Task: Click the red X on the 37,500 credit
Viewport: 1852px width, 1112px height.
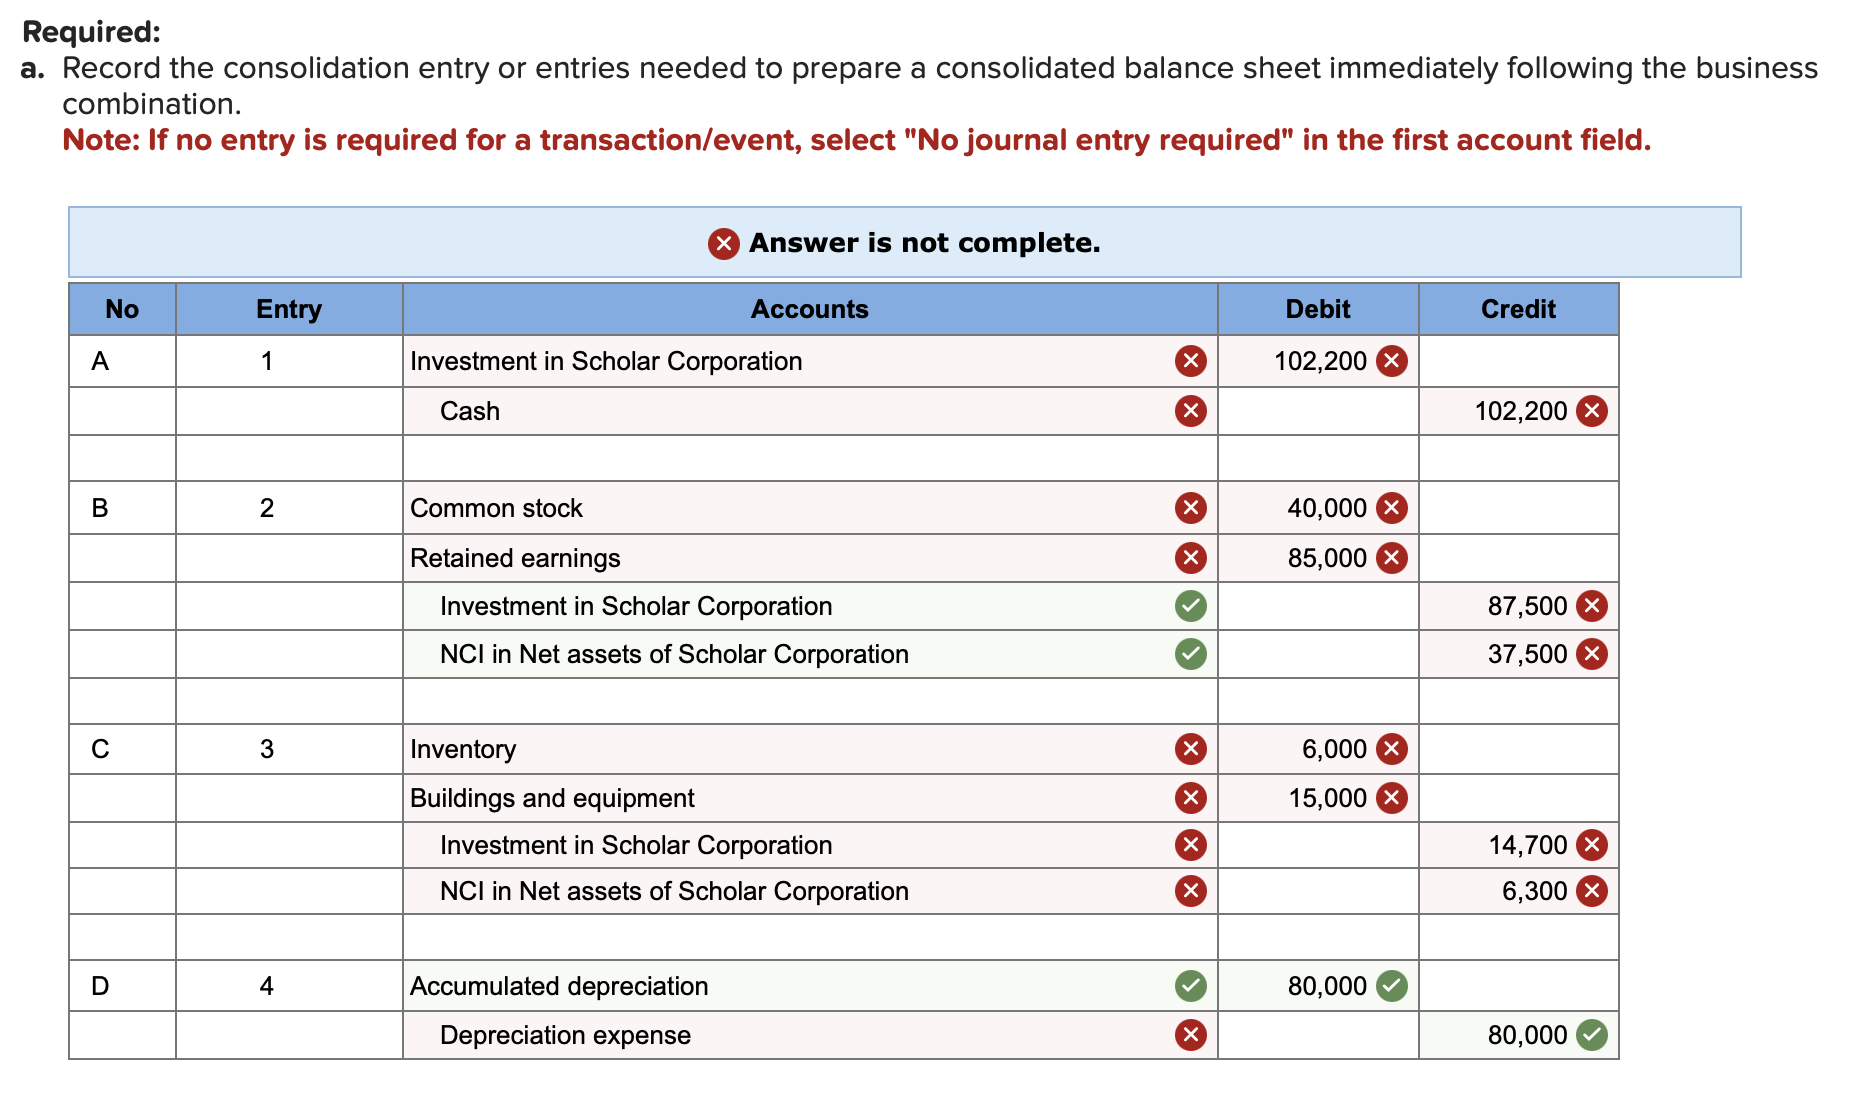Action: tap(1592, 654)
